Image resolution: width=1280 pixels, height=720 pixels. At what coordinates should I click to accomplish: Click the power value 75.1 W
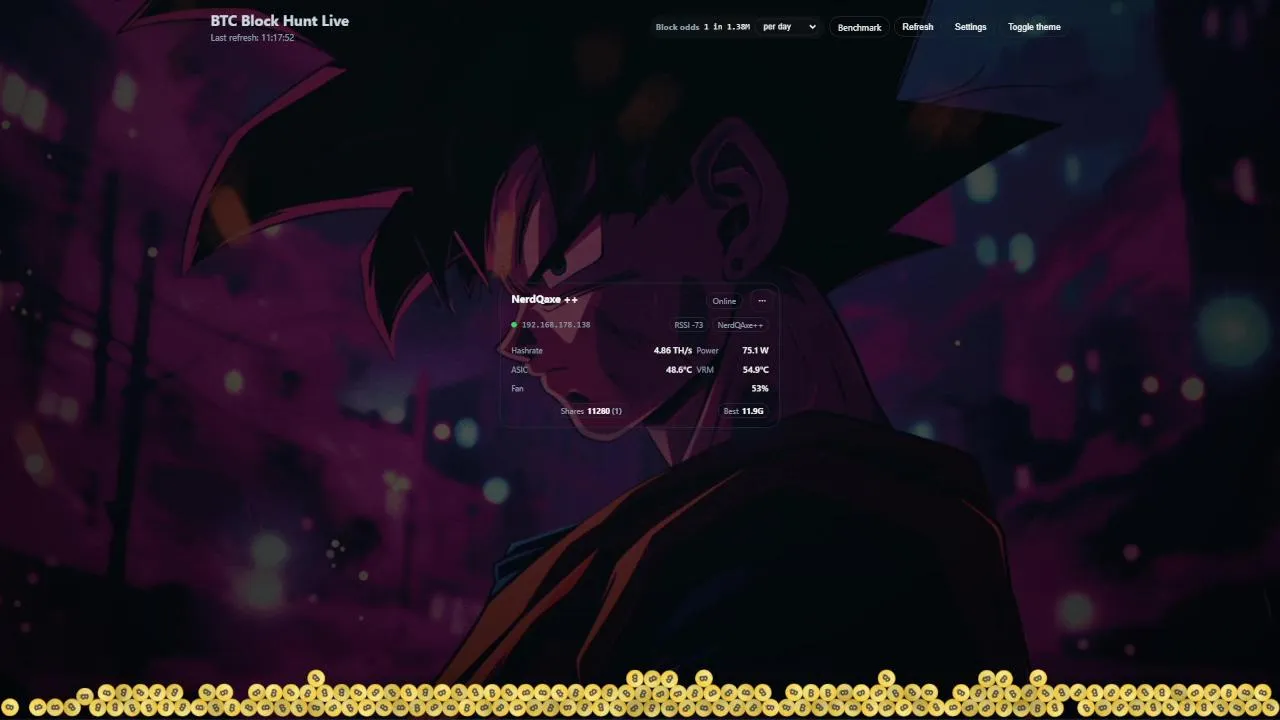coord(756,351)
